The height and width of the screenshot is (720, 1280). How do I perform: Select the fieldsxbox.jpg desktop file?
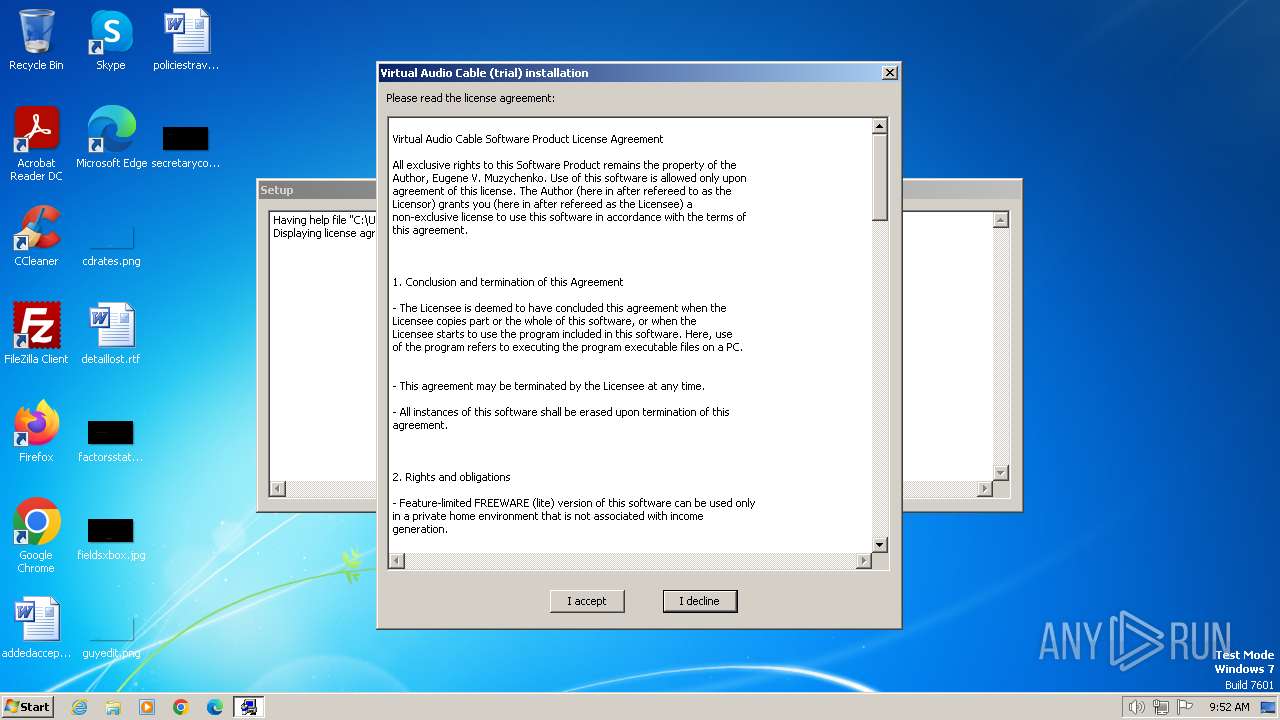click(x=111, y=538)
